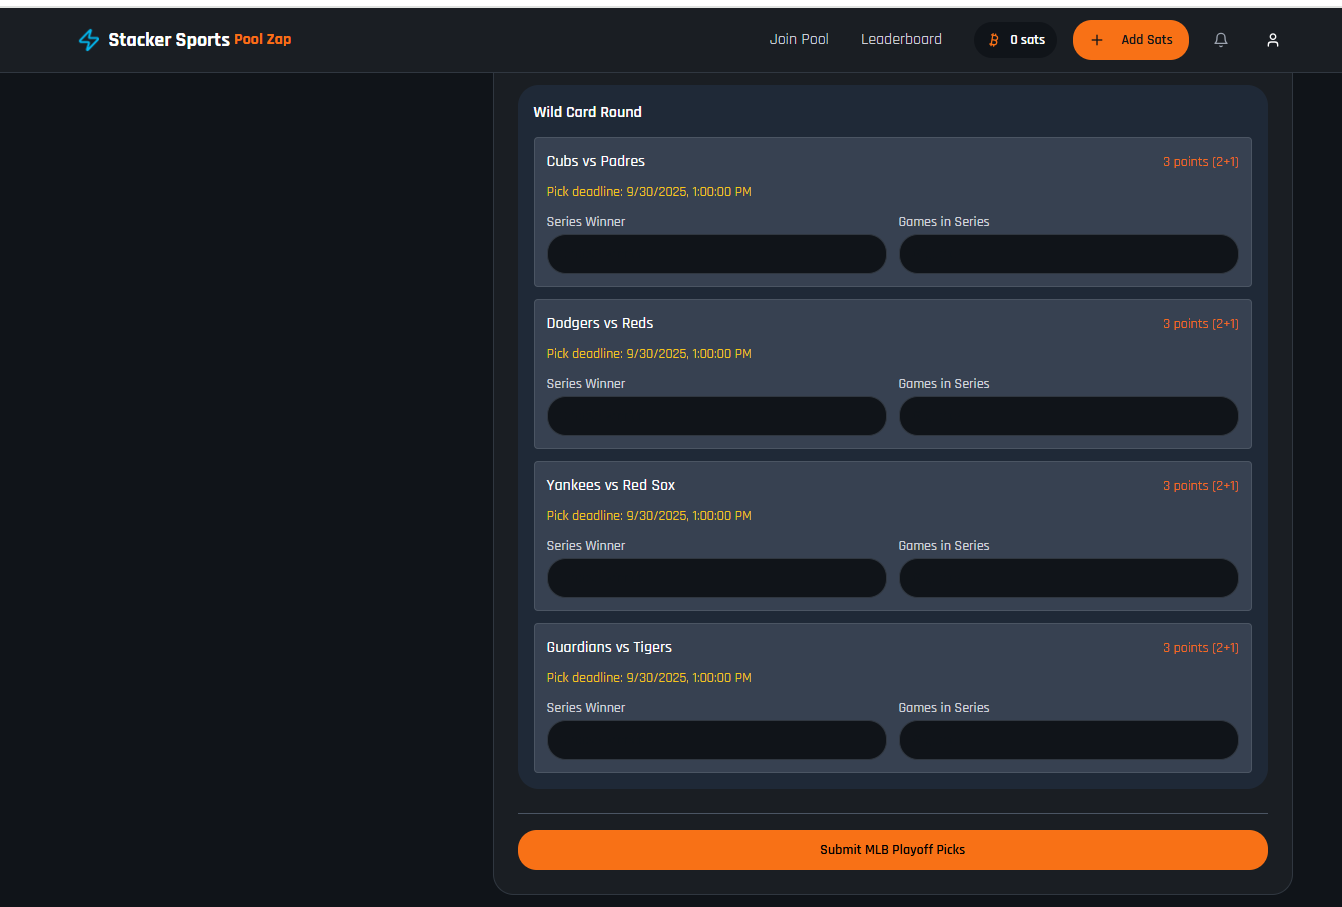Open Games in Series dropdown for Dodgers vs Reds
Image resolution: width=1342 pixels, height=907 pixels.
[x=1068, y=416]
